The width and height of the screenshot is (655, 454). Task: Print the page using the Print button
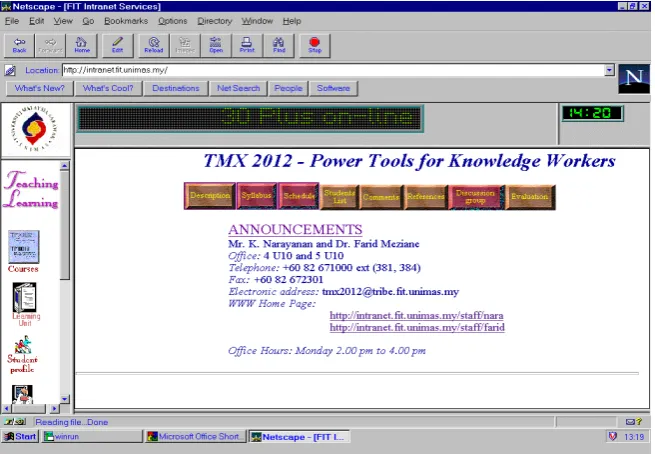point(247,45)
